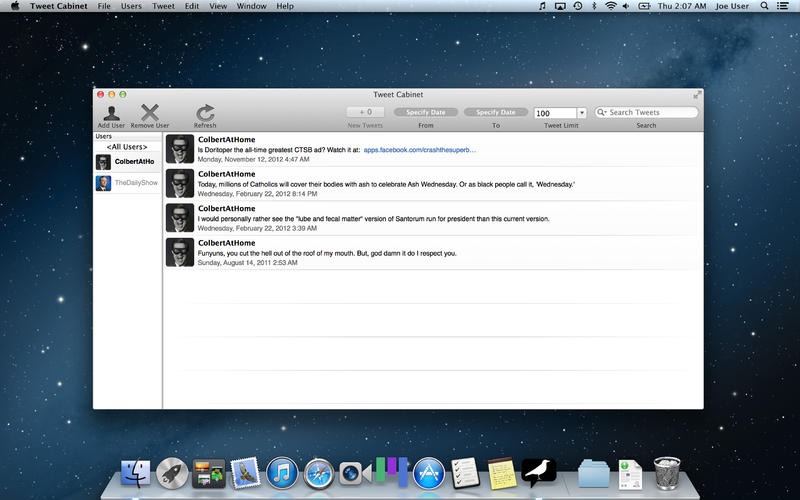Open the Tweet Cabinet application menu

click(x=59, y=6)
